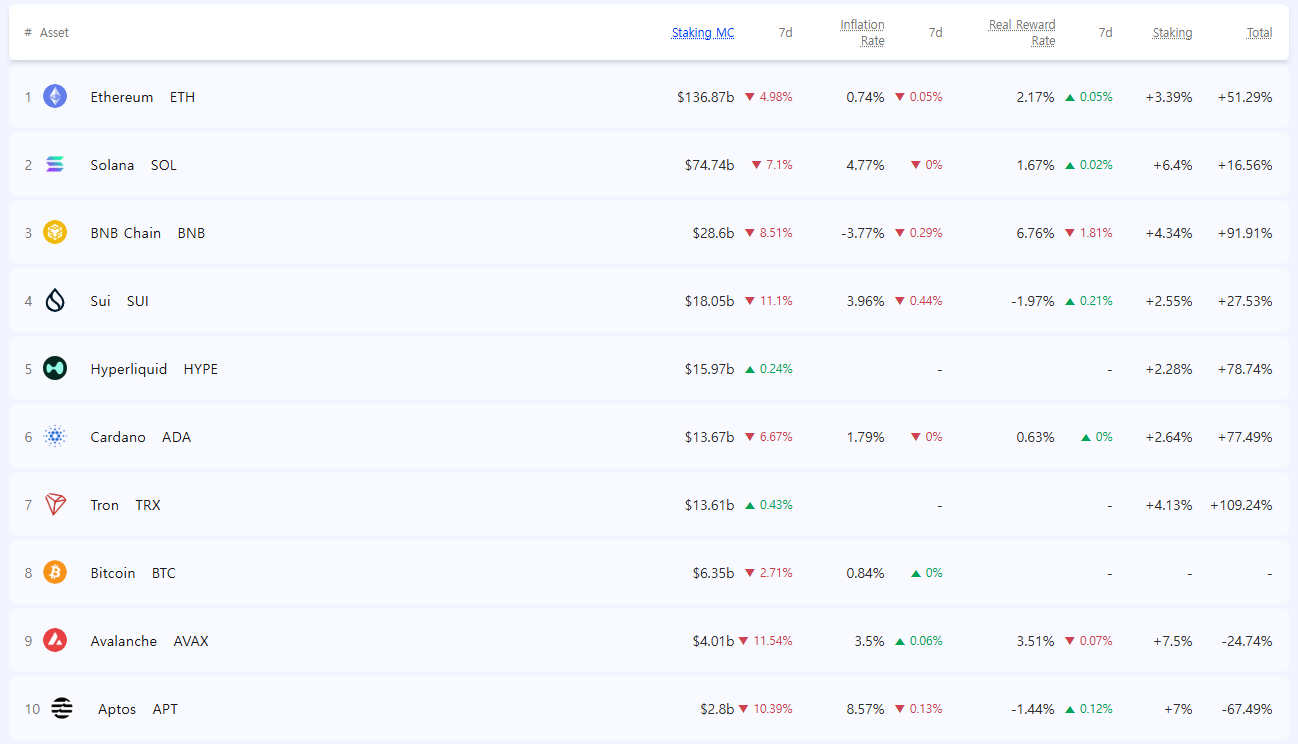The width and height of the screenshot is (1298, 744).
Task: Click the Ethereum logo icon
Action: [55, 97]
